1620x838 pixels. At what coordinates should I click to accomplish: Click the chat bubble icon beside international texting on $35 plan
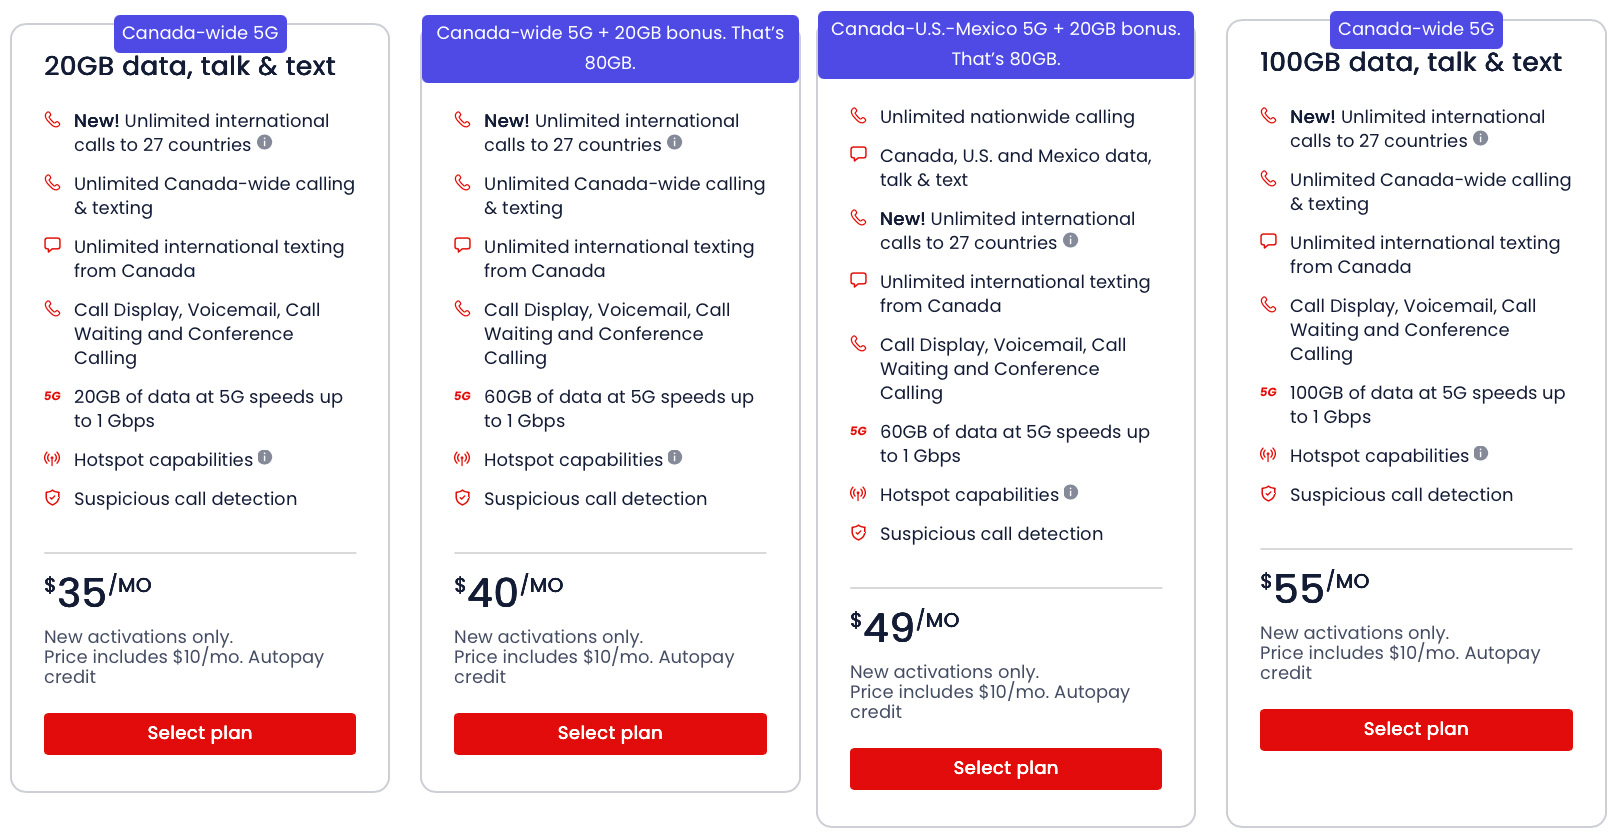click(53, 244)
